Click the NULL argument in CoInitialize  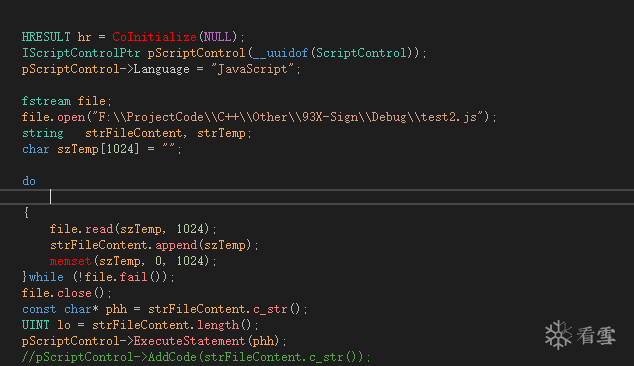pyautogui.click(x=218, y=37)
